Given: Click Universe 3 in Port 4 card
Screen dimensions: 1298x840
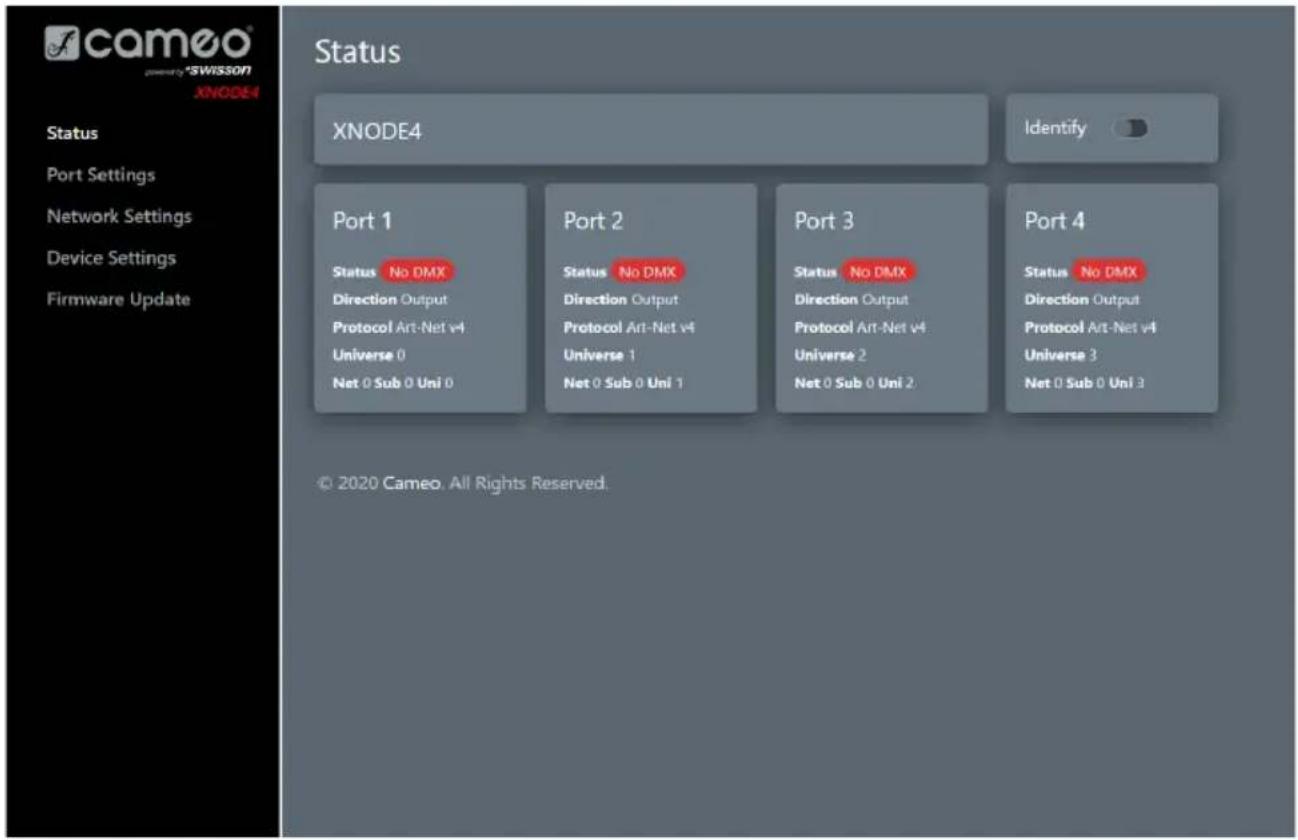Looking at the screenshot, I should pos(1061,355).
